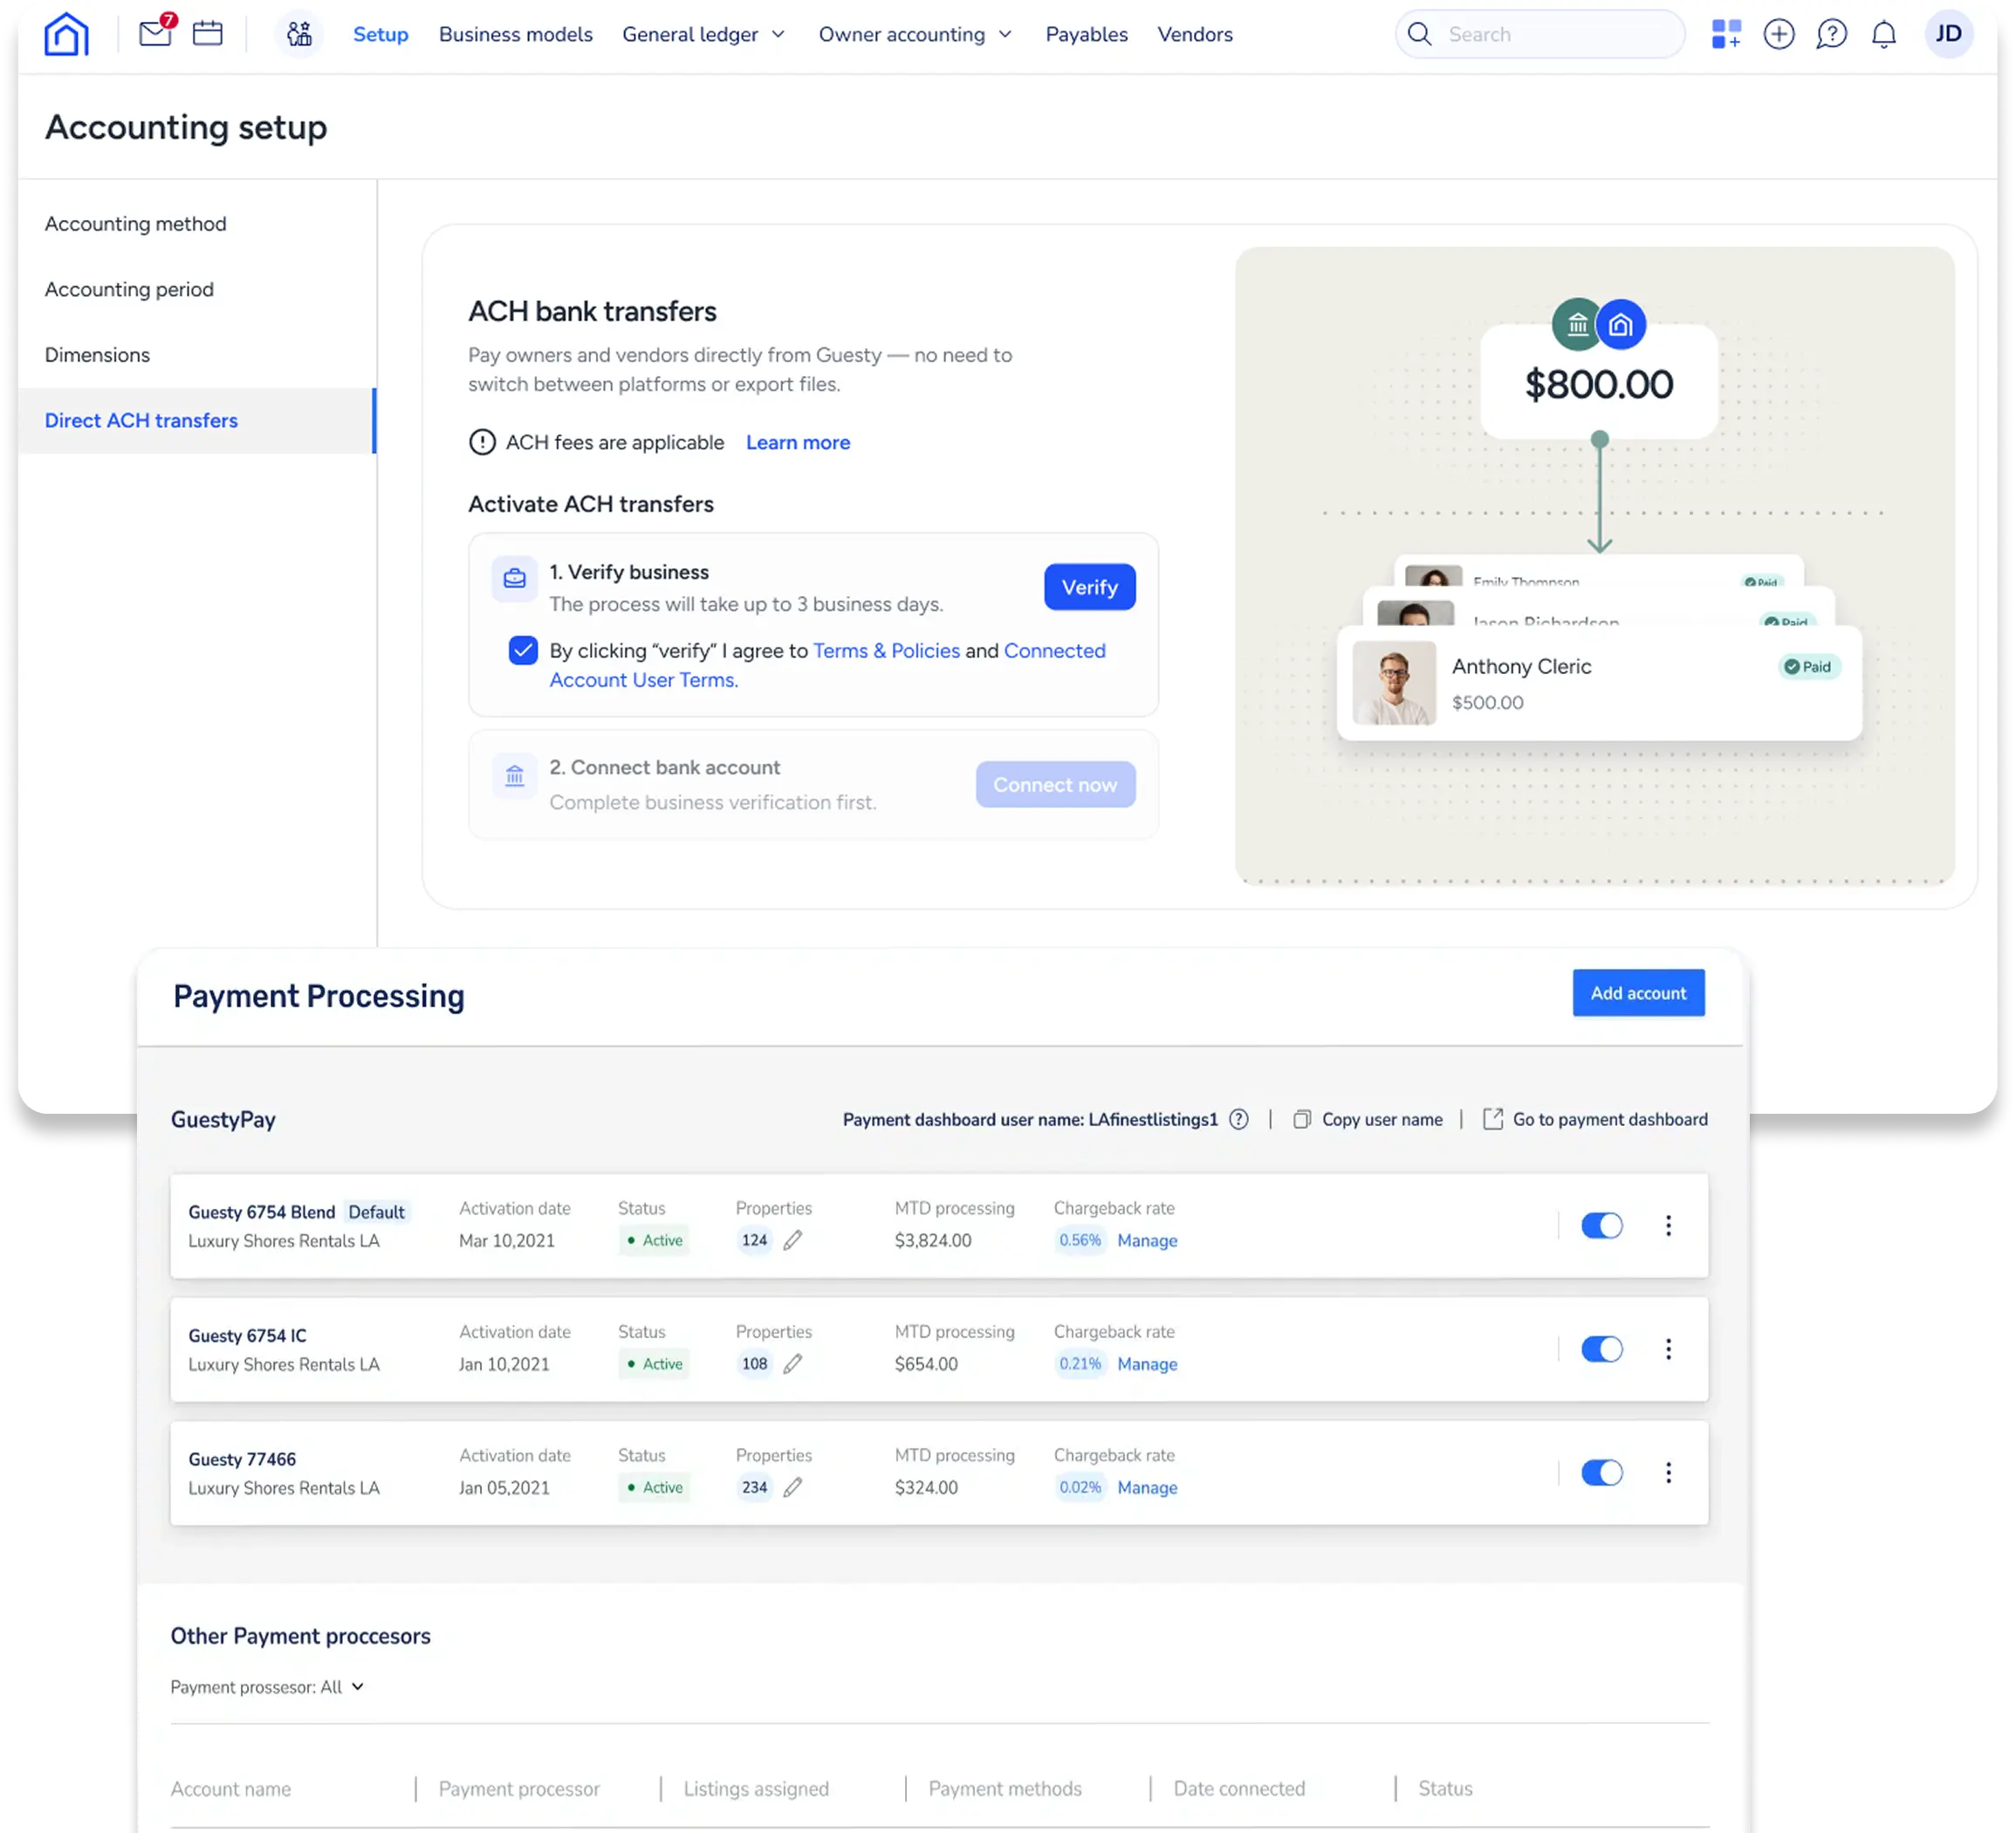The height and width of the screenshot is (1833, 2016).
Task: Click the accounting module icon
Action: [x=299, y=34]
